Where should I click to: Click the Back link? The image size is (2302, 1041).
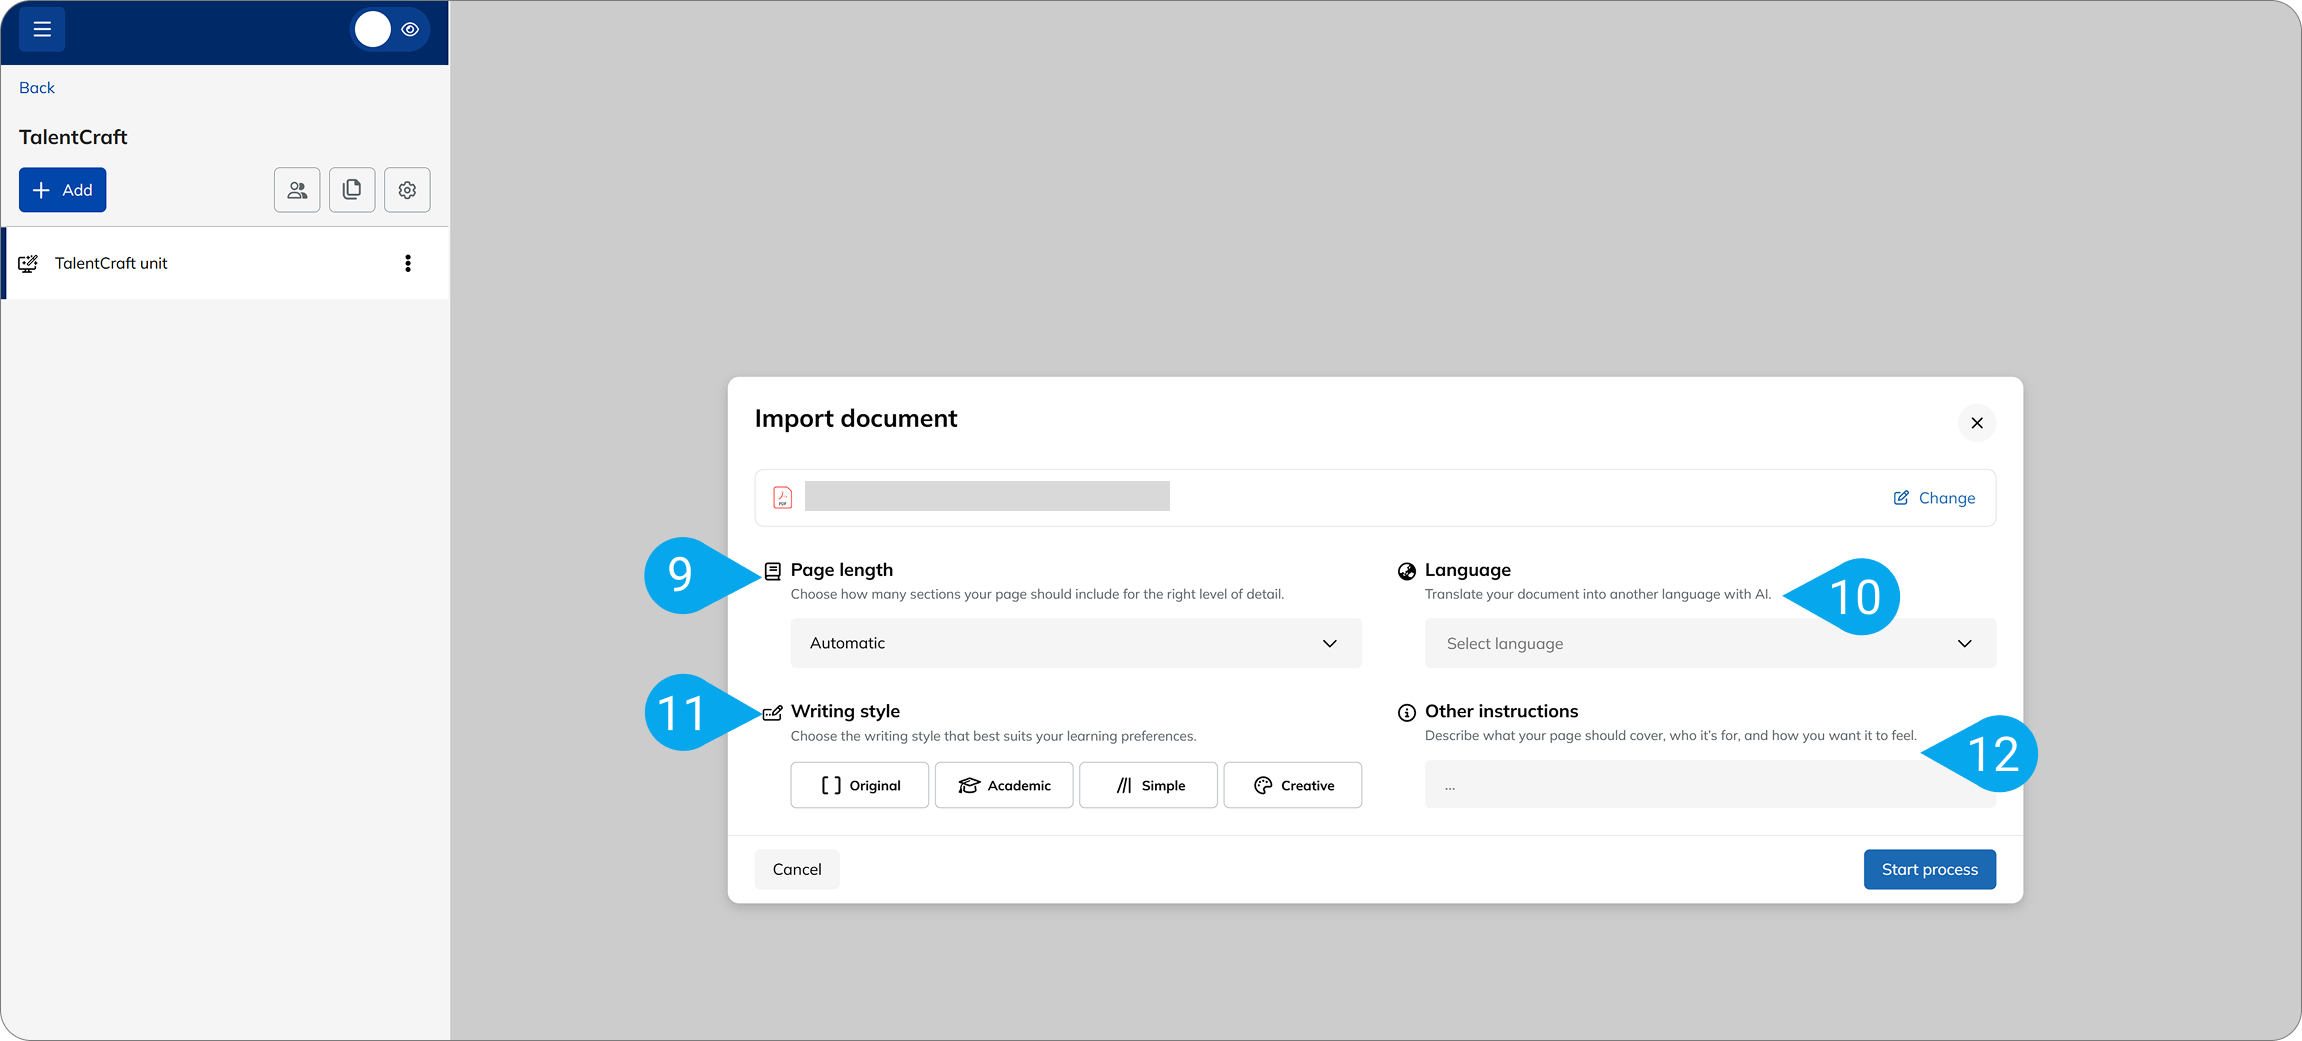point(37,88)
